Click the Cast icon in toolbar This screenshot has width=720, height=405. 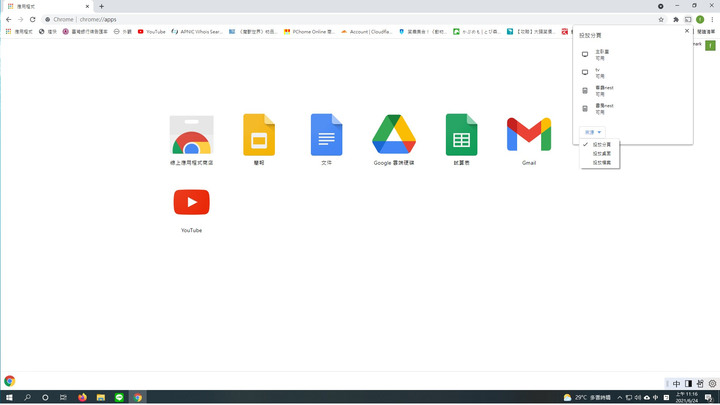[688, 19]
